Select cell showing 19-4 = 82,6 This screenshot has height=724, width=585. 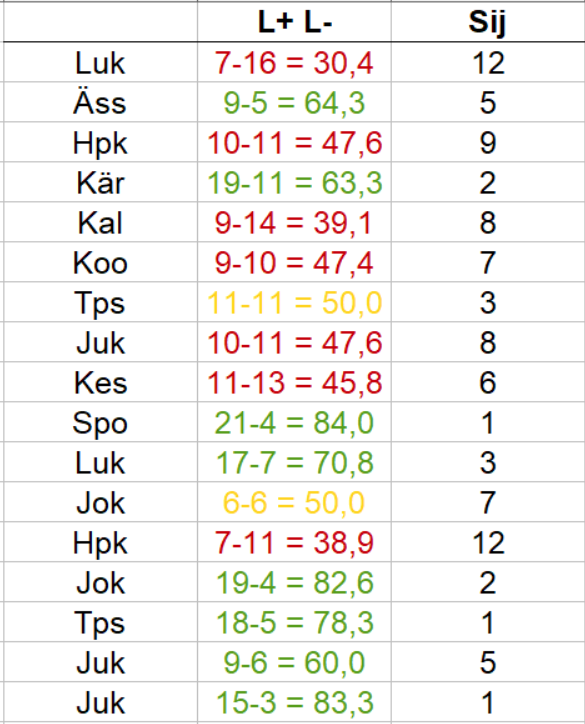[x=294, y=582]
